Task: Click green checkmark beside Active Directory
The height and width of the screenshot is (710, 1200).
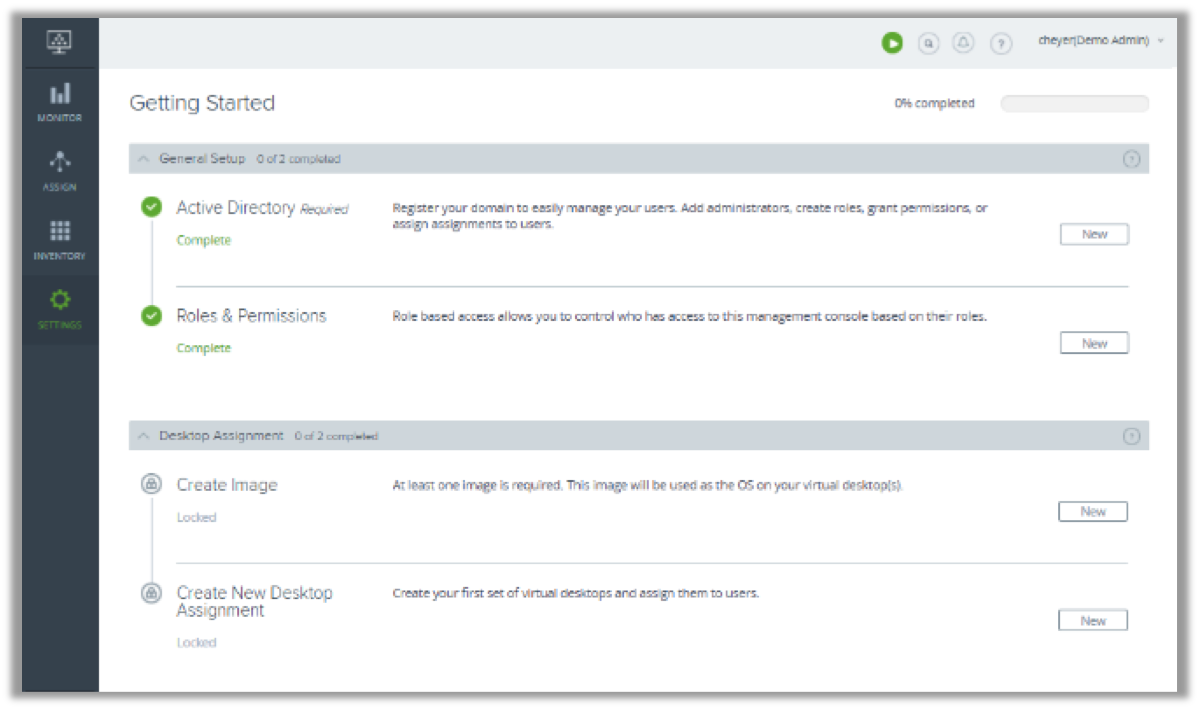Action: 151,207
